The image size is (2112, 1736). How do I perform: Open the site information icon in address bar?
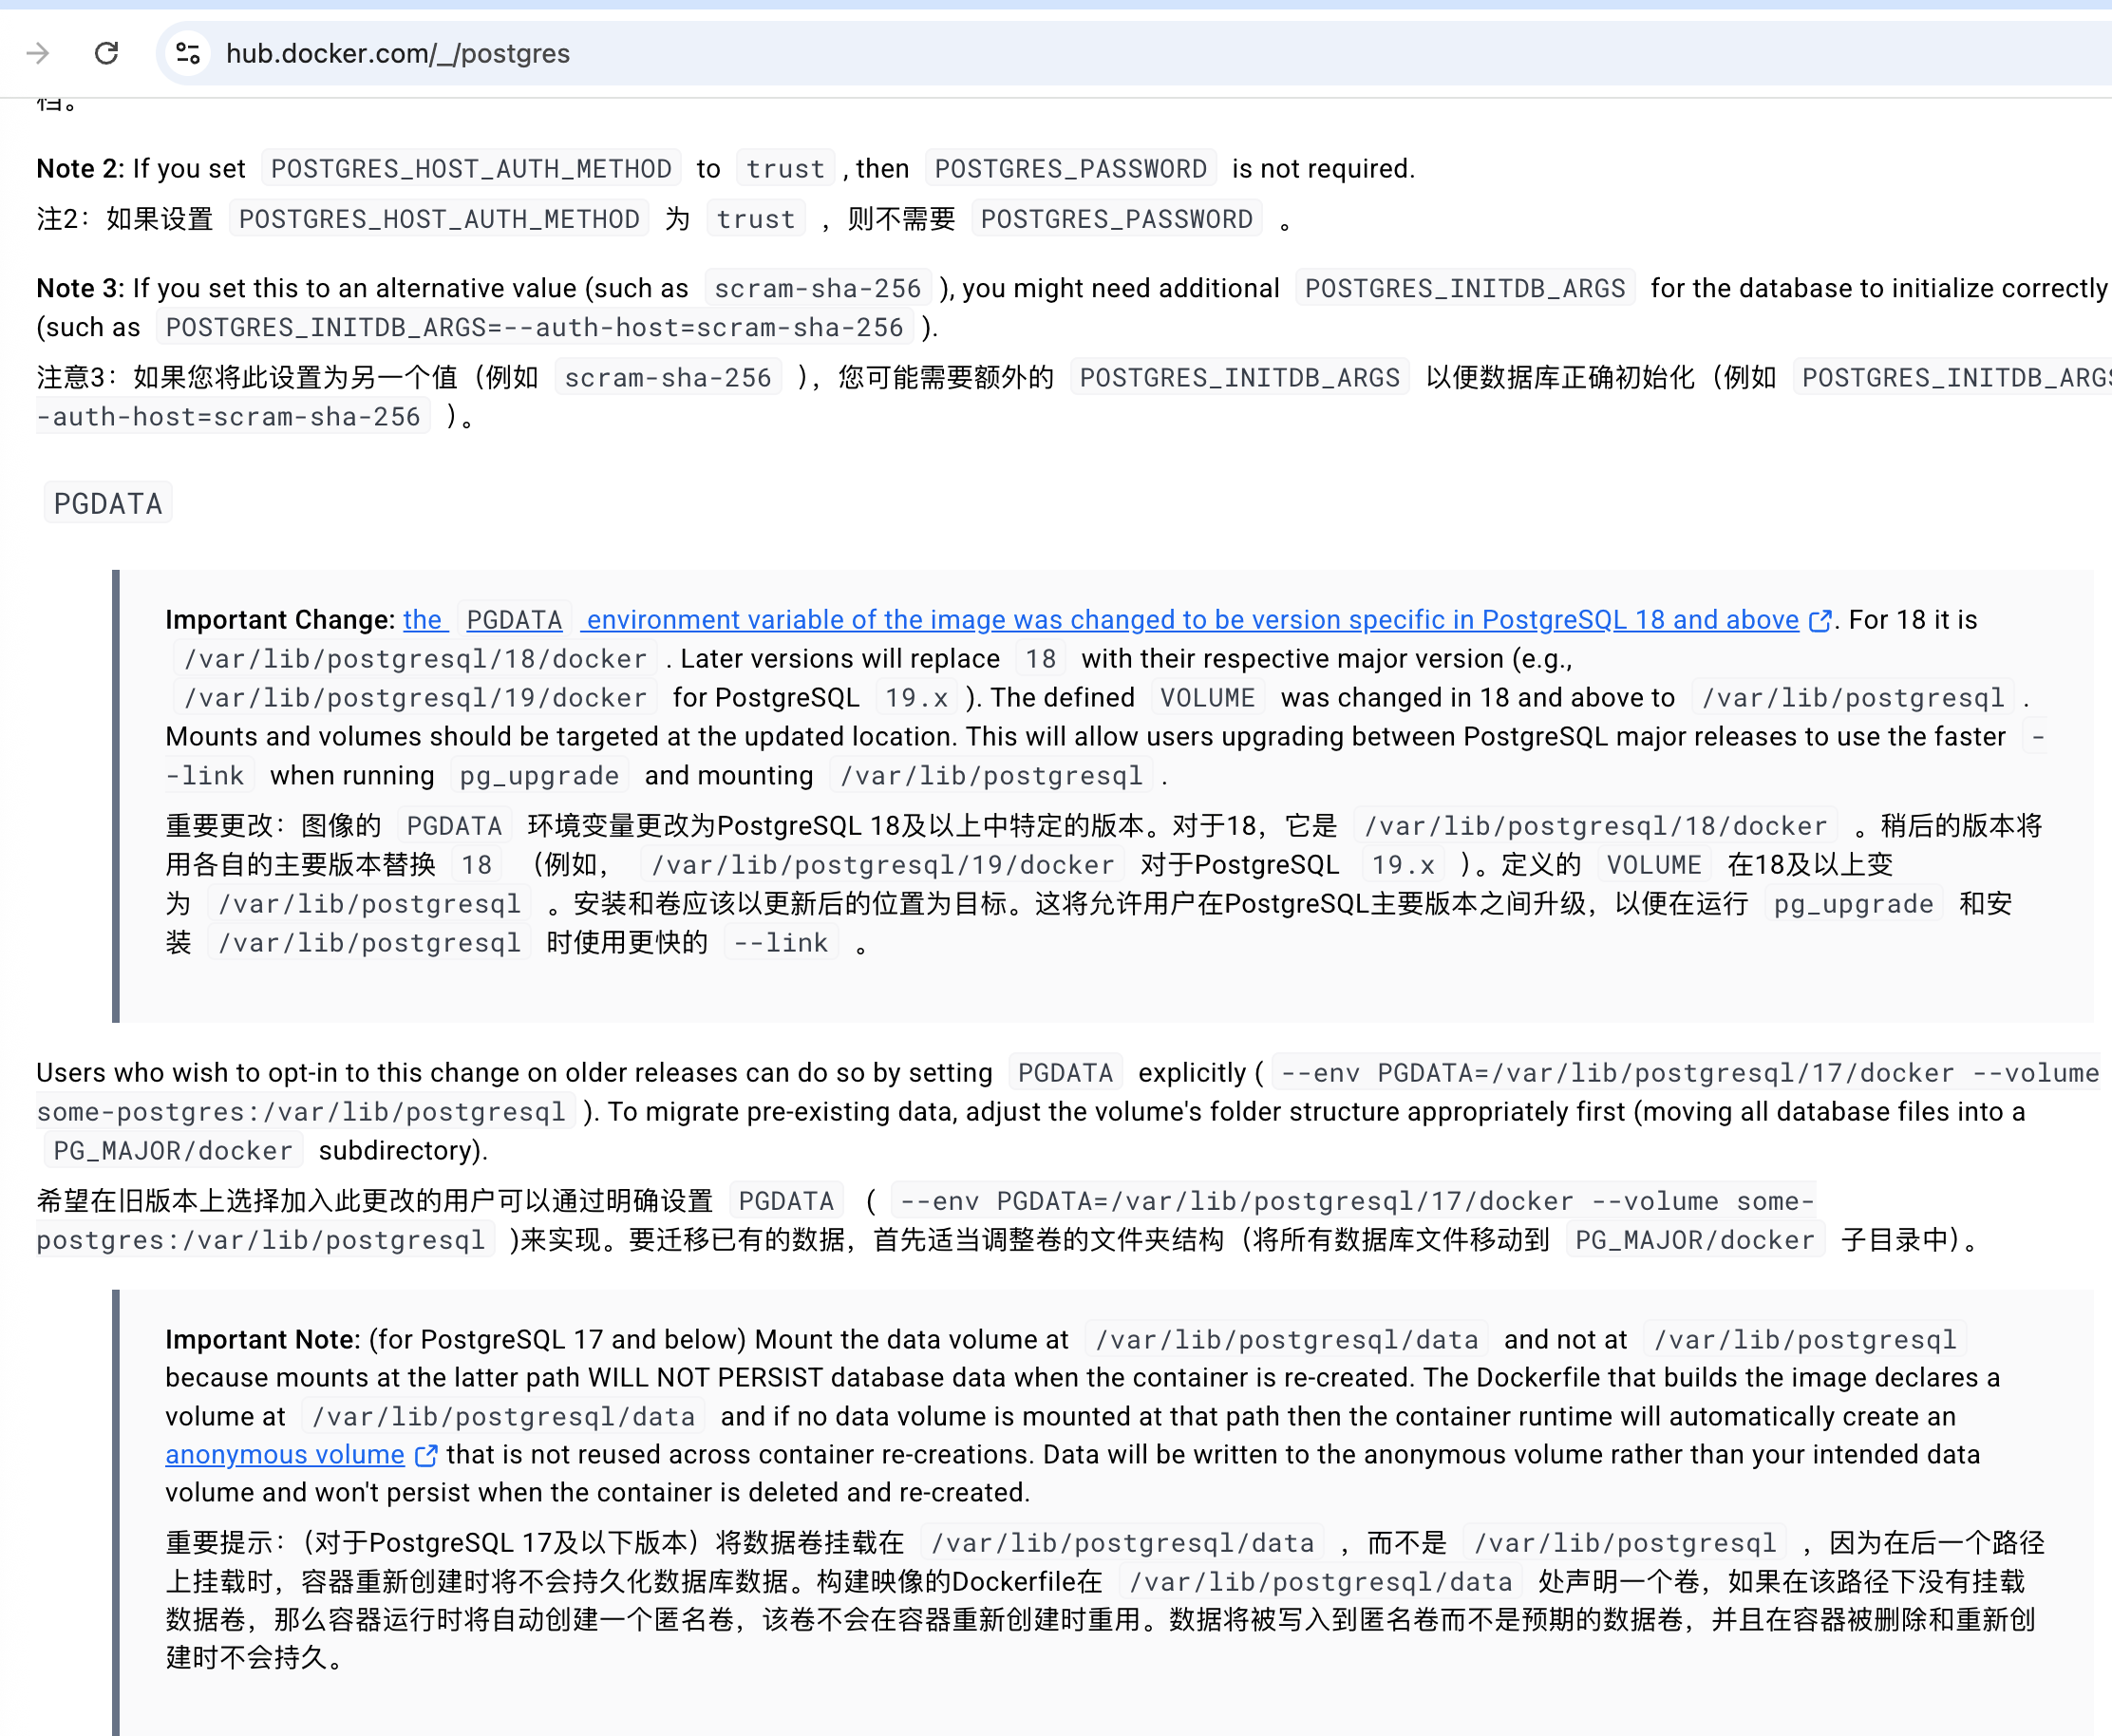click(x=188, y=53)
